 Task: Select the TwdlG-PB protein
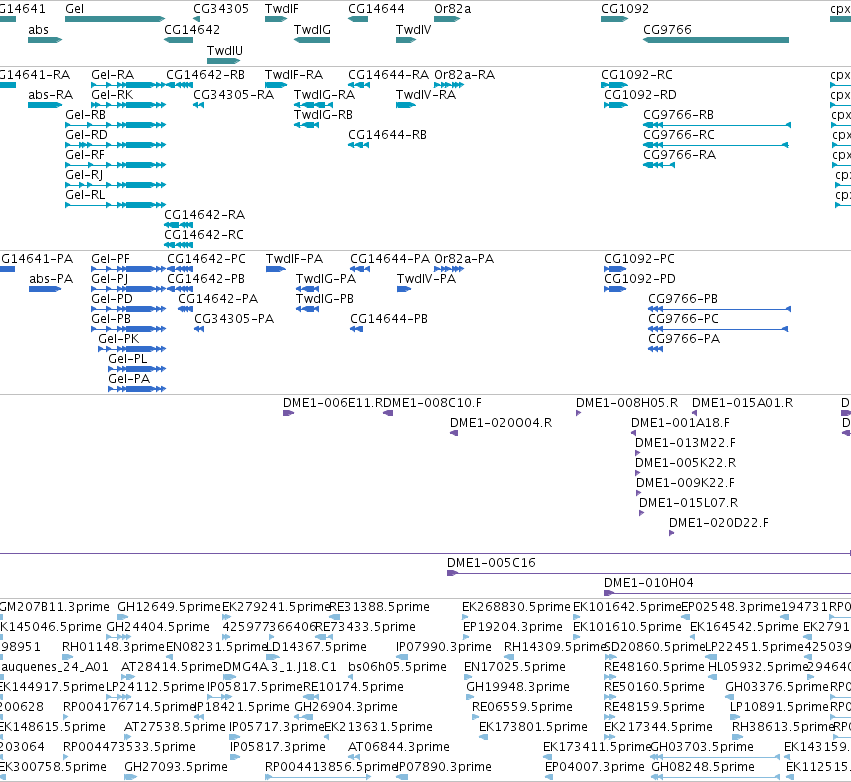[x=307, y=309]
